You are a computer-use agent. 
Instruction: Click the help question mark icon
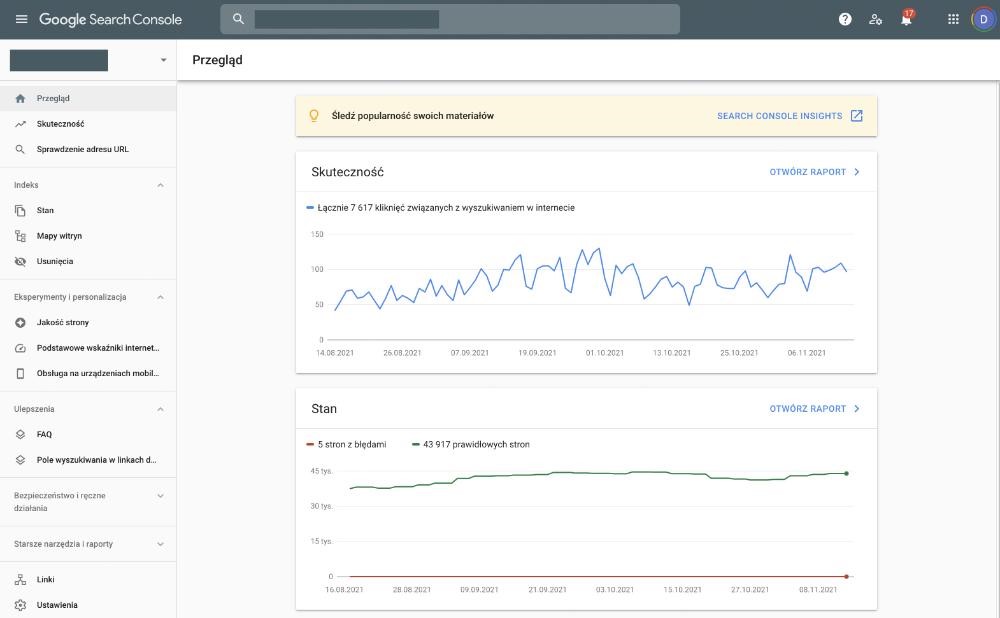point(845,19)
